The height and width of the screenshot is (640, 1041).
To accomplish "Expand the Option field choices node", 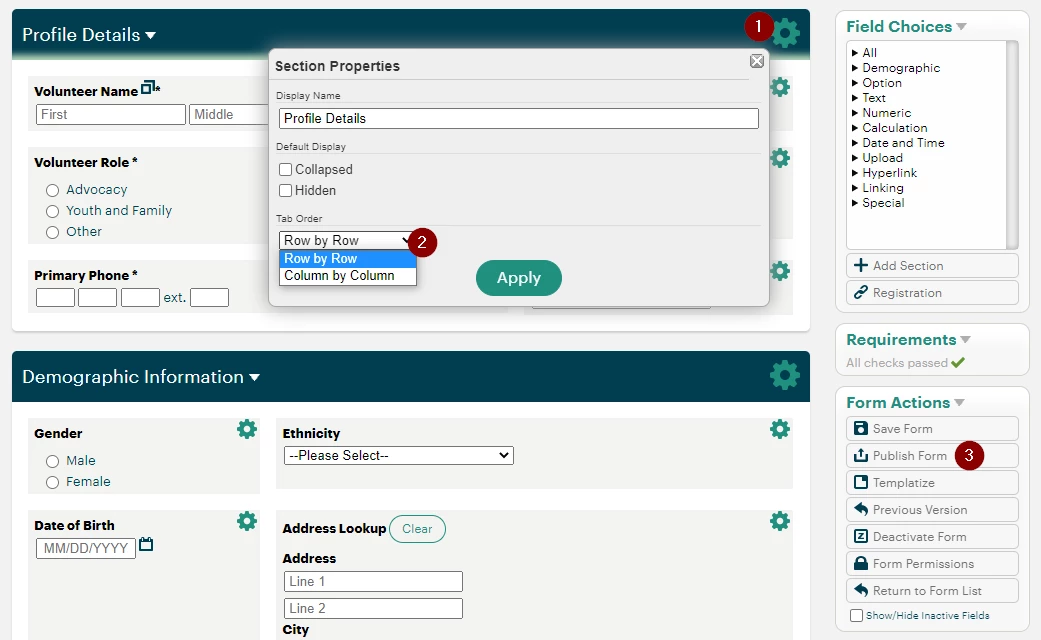I will point(855,83).
